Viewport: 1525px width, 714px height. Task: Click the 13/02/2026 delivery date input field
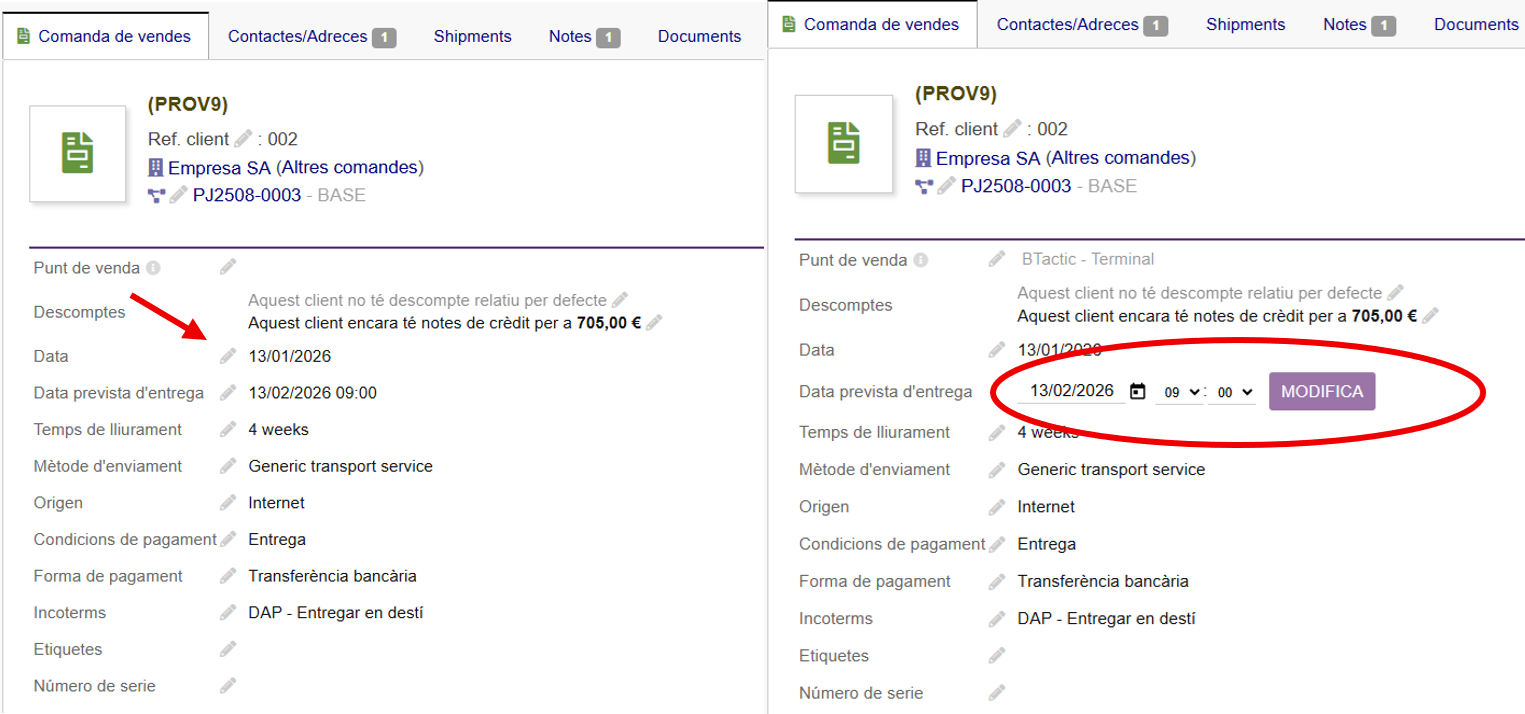coord(1071,391)
